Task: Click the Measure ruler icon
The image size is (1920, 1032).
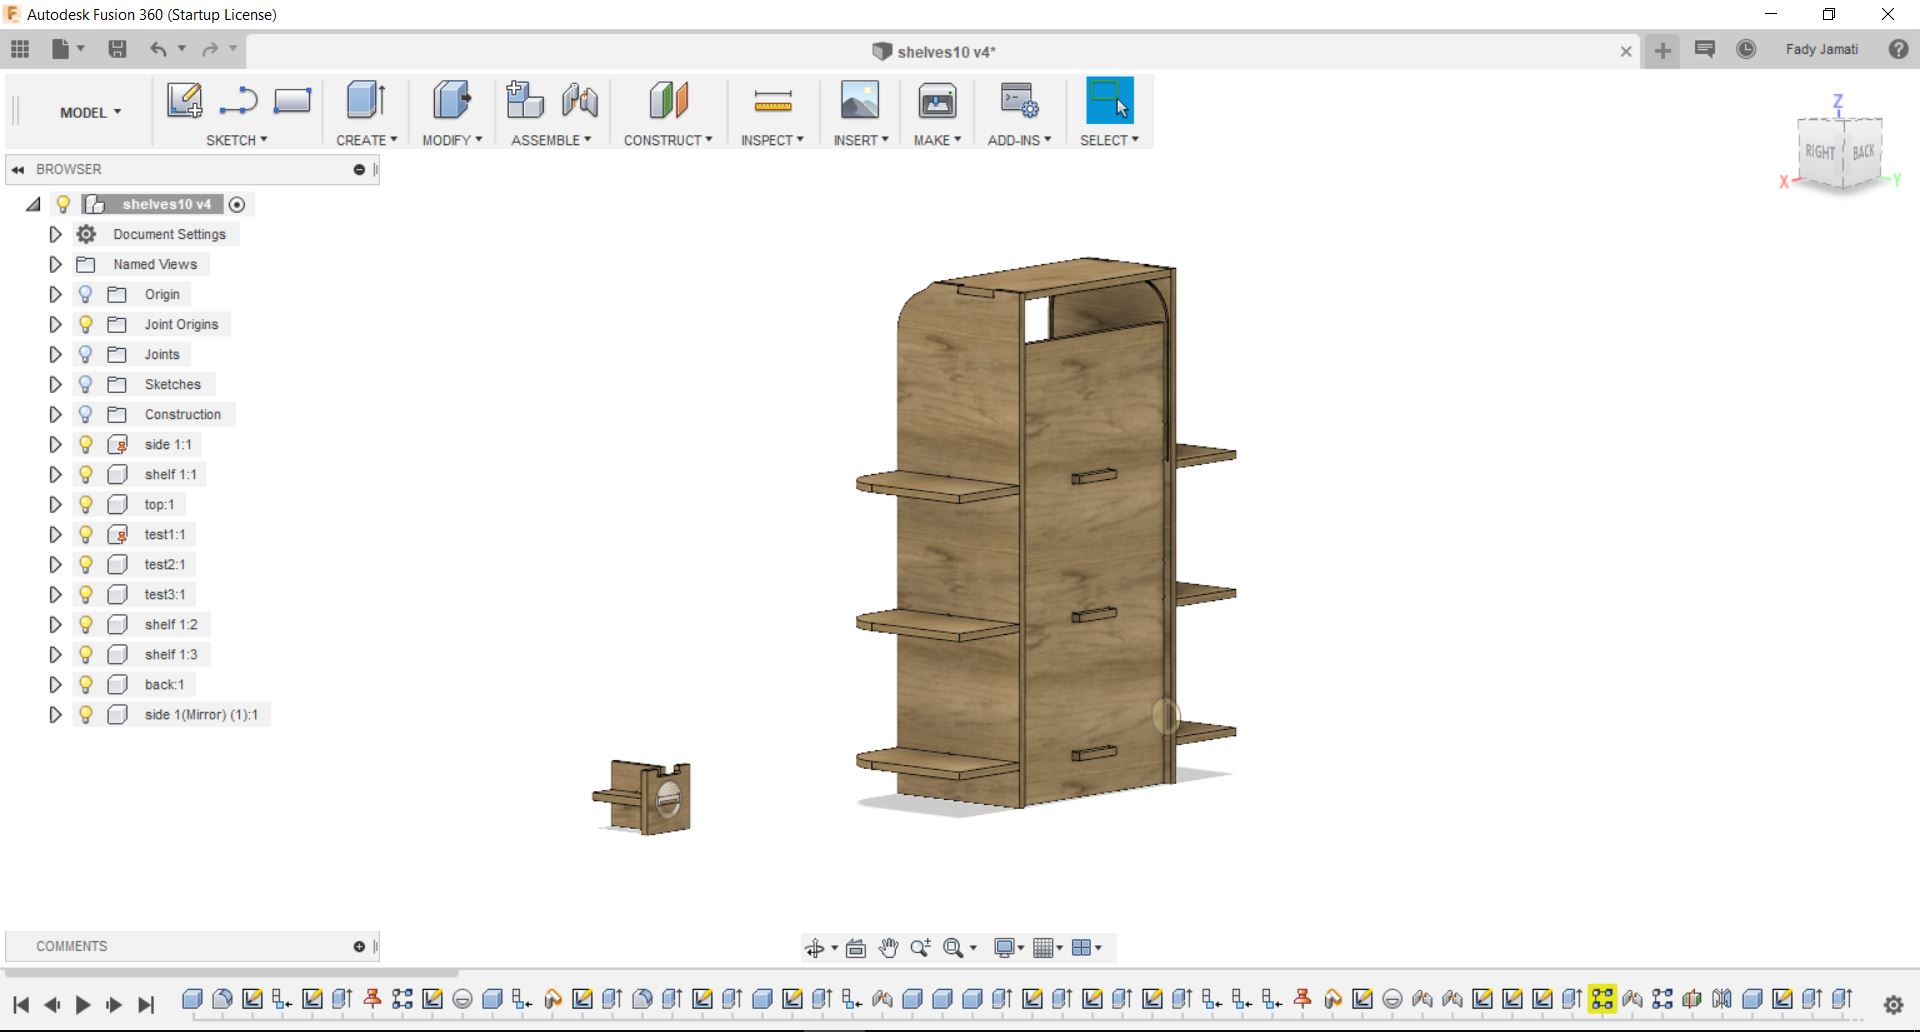Action: (773, 101)
